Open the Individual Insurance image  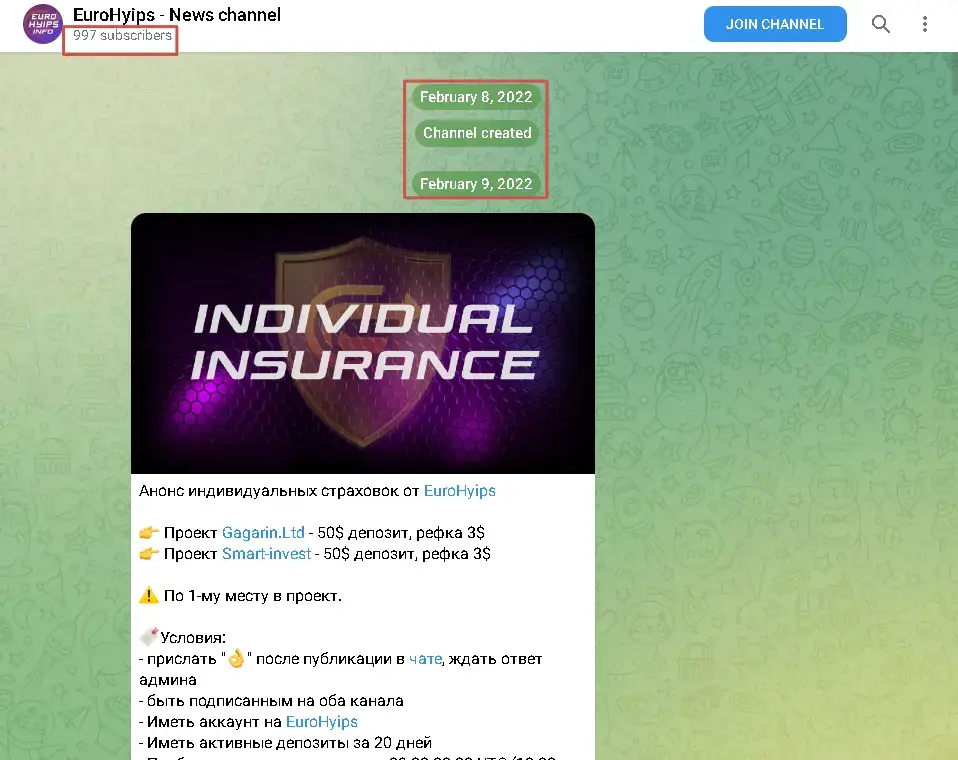(363, 343)
